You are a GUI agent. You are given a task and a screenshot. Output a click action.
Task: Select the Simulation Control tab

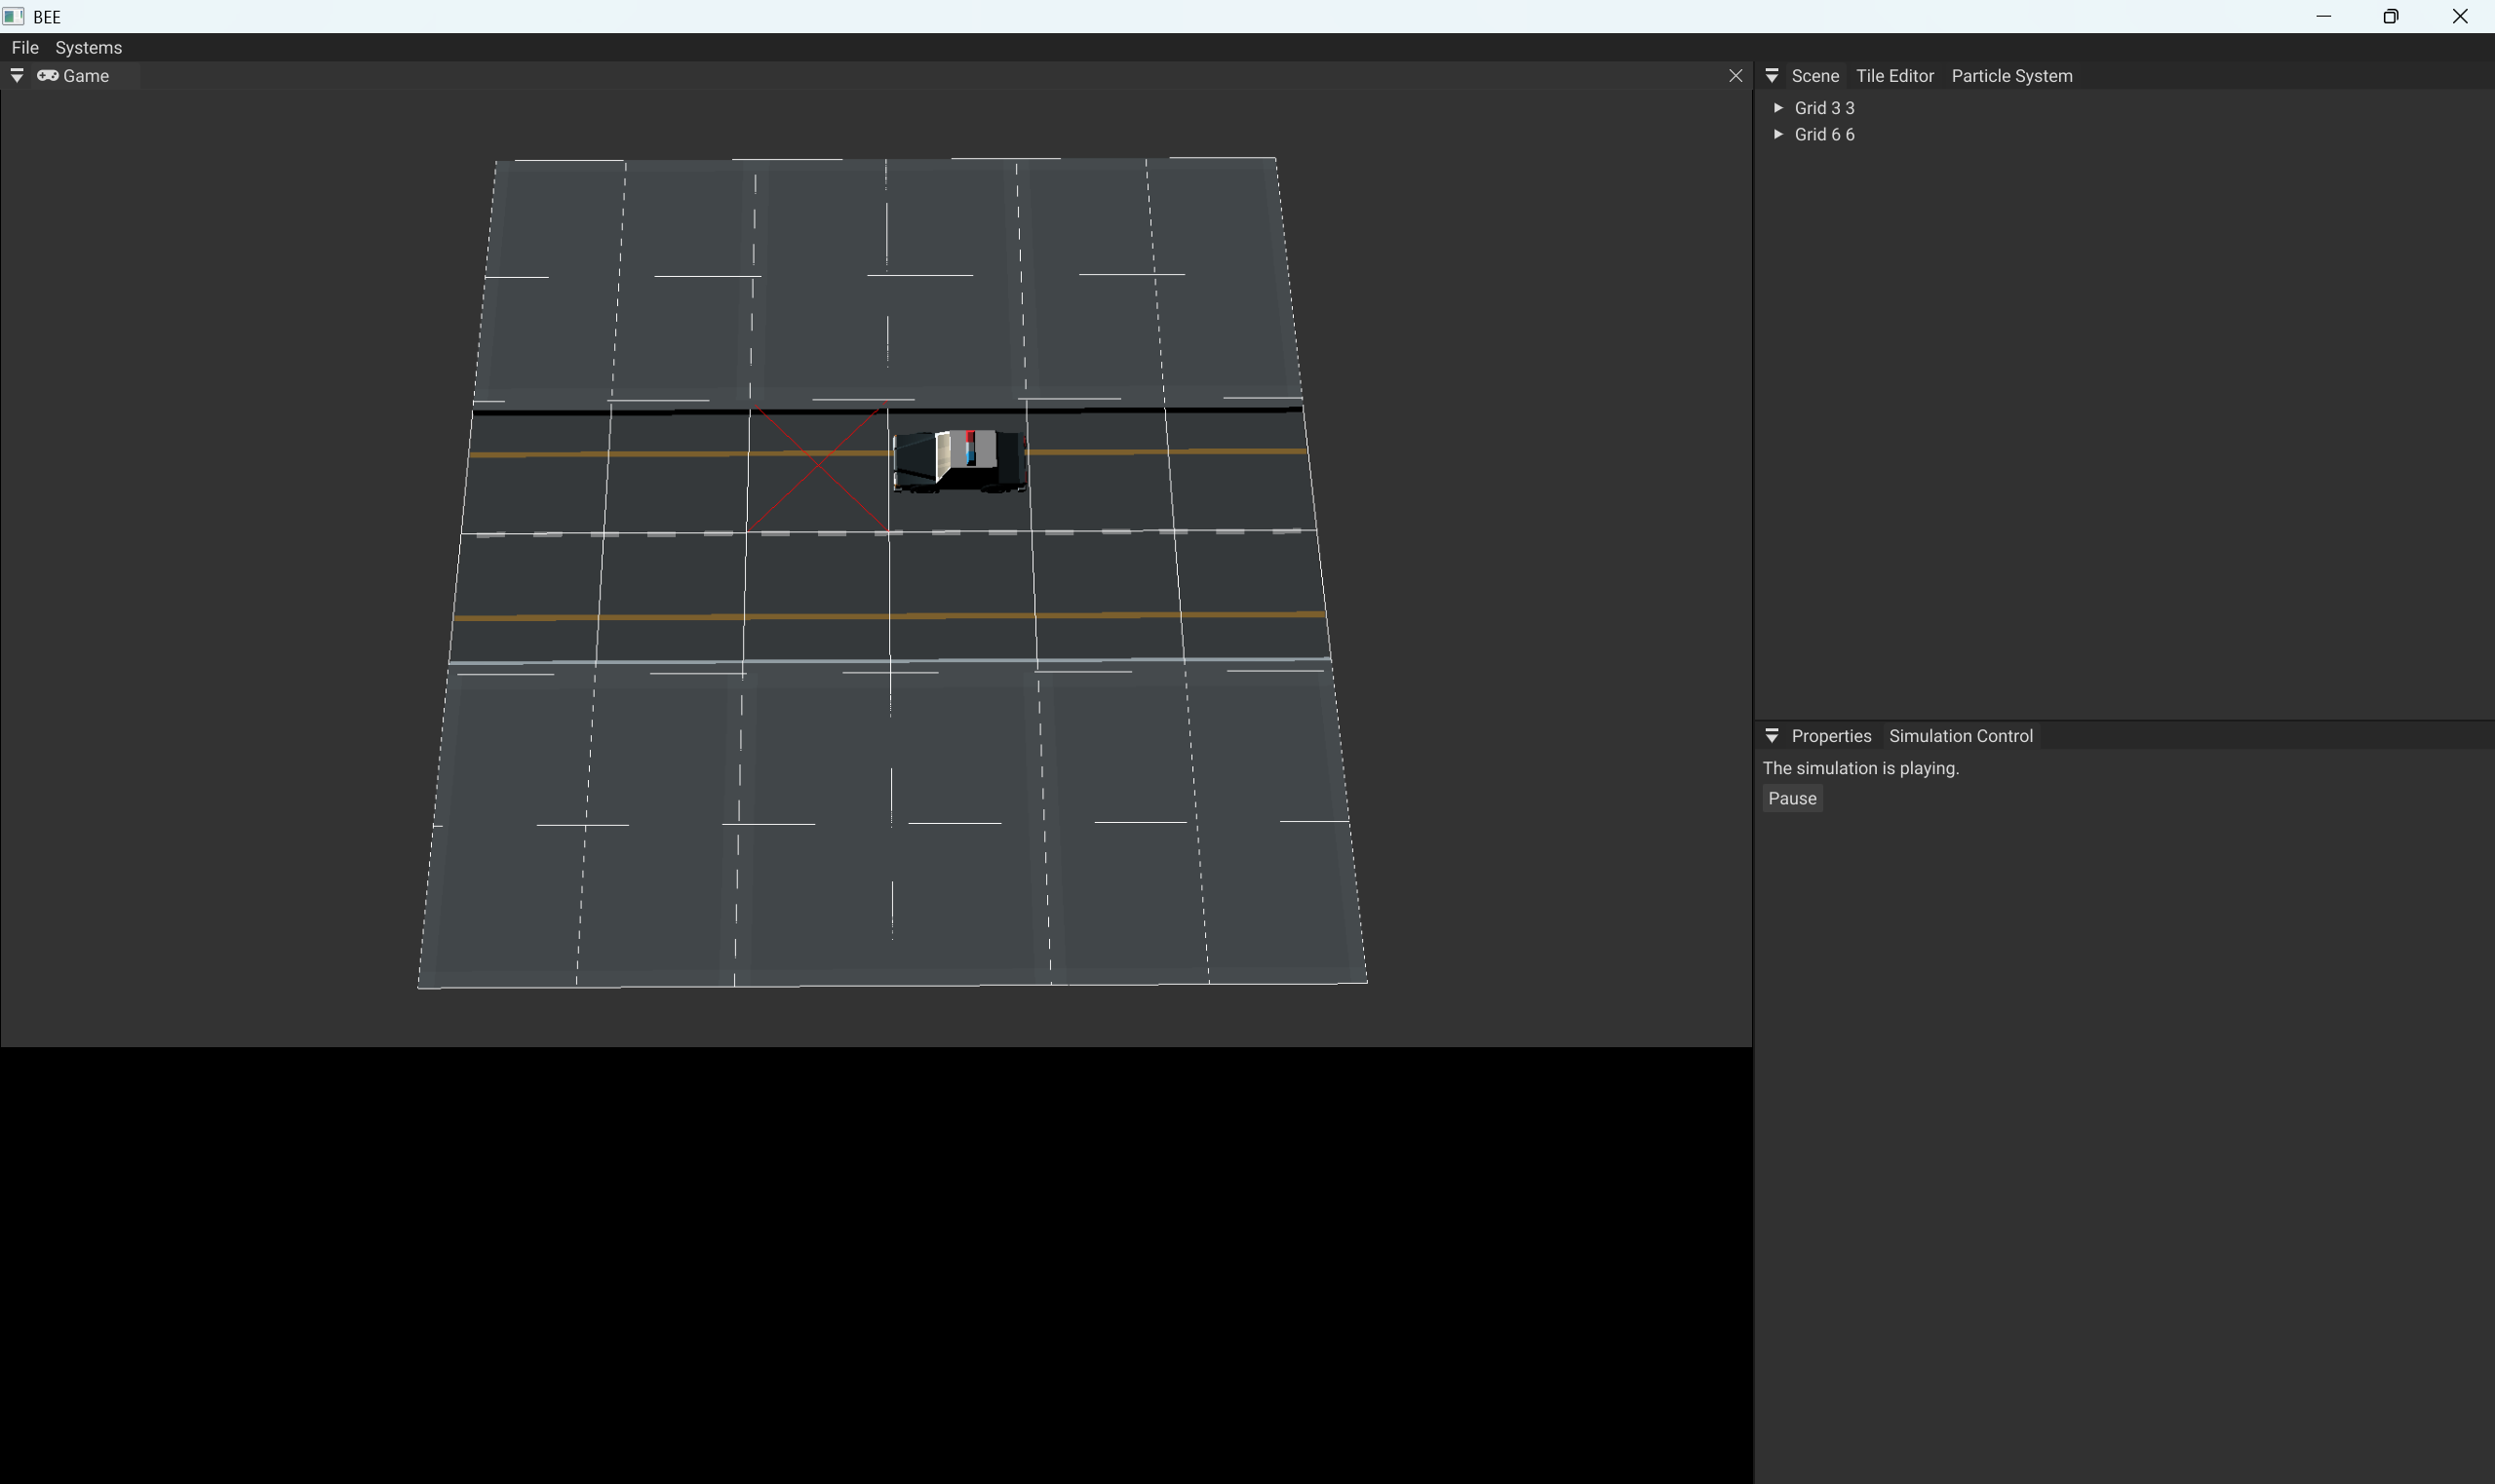[x=1960, y=736]
